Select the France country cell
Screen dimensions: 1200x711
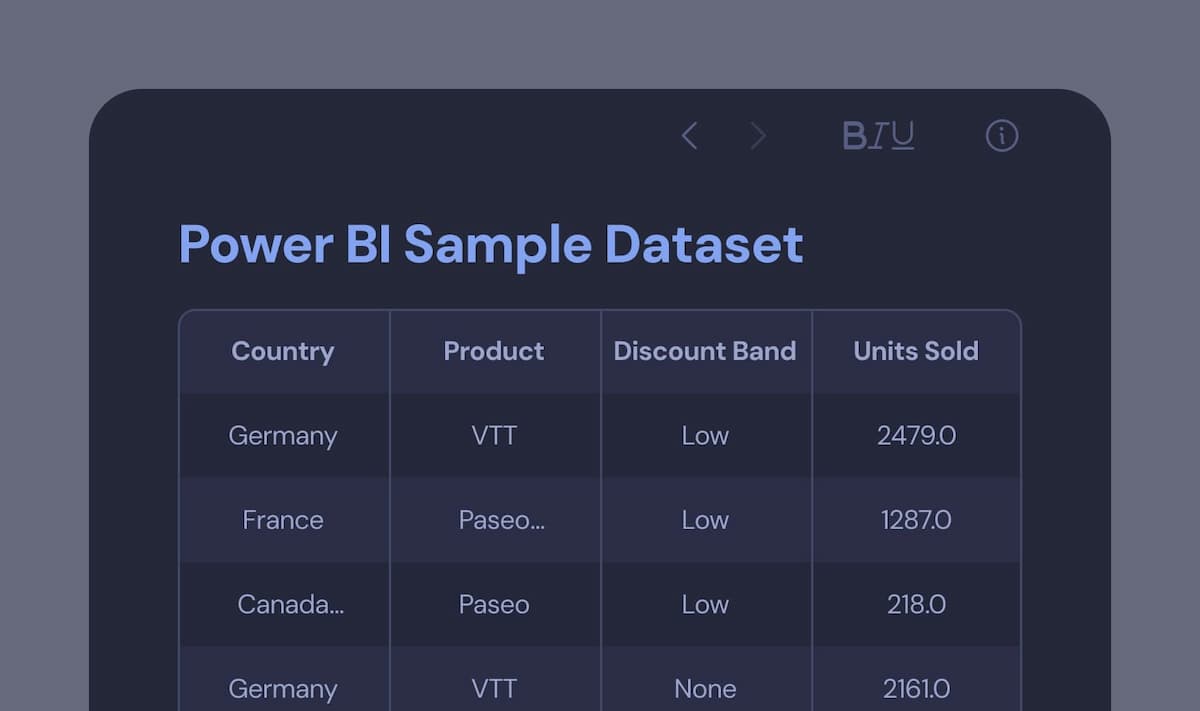tap(283, 520)
